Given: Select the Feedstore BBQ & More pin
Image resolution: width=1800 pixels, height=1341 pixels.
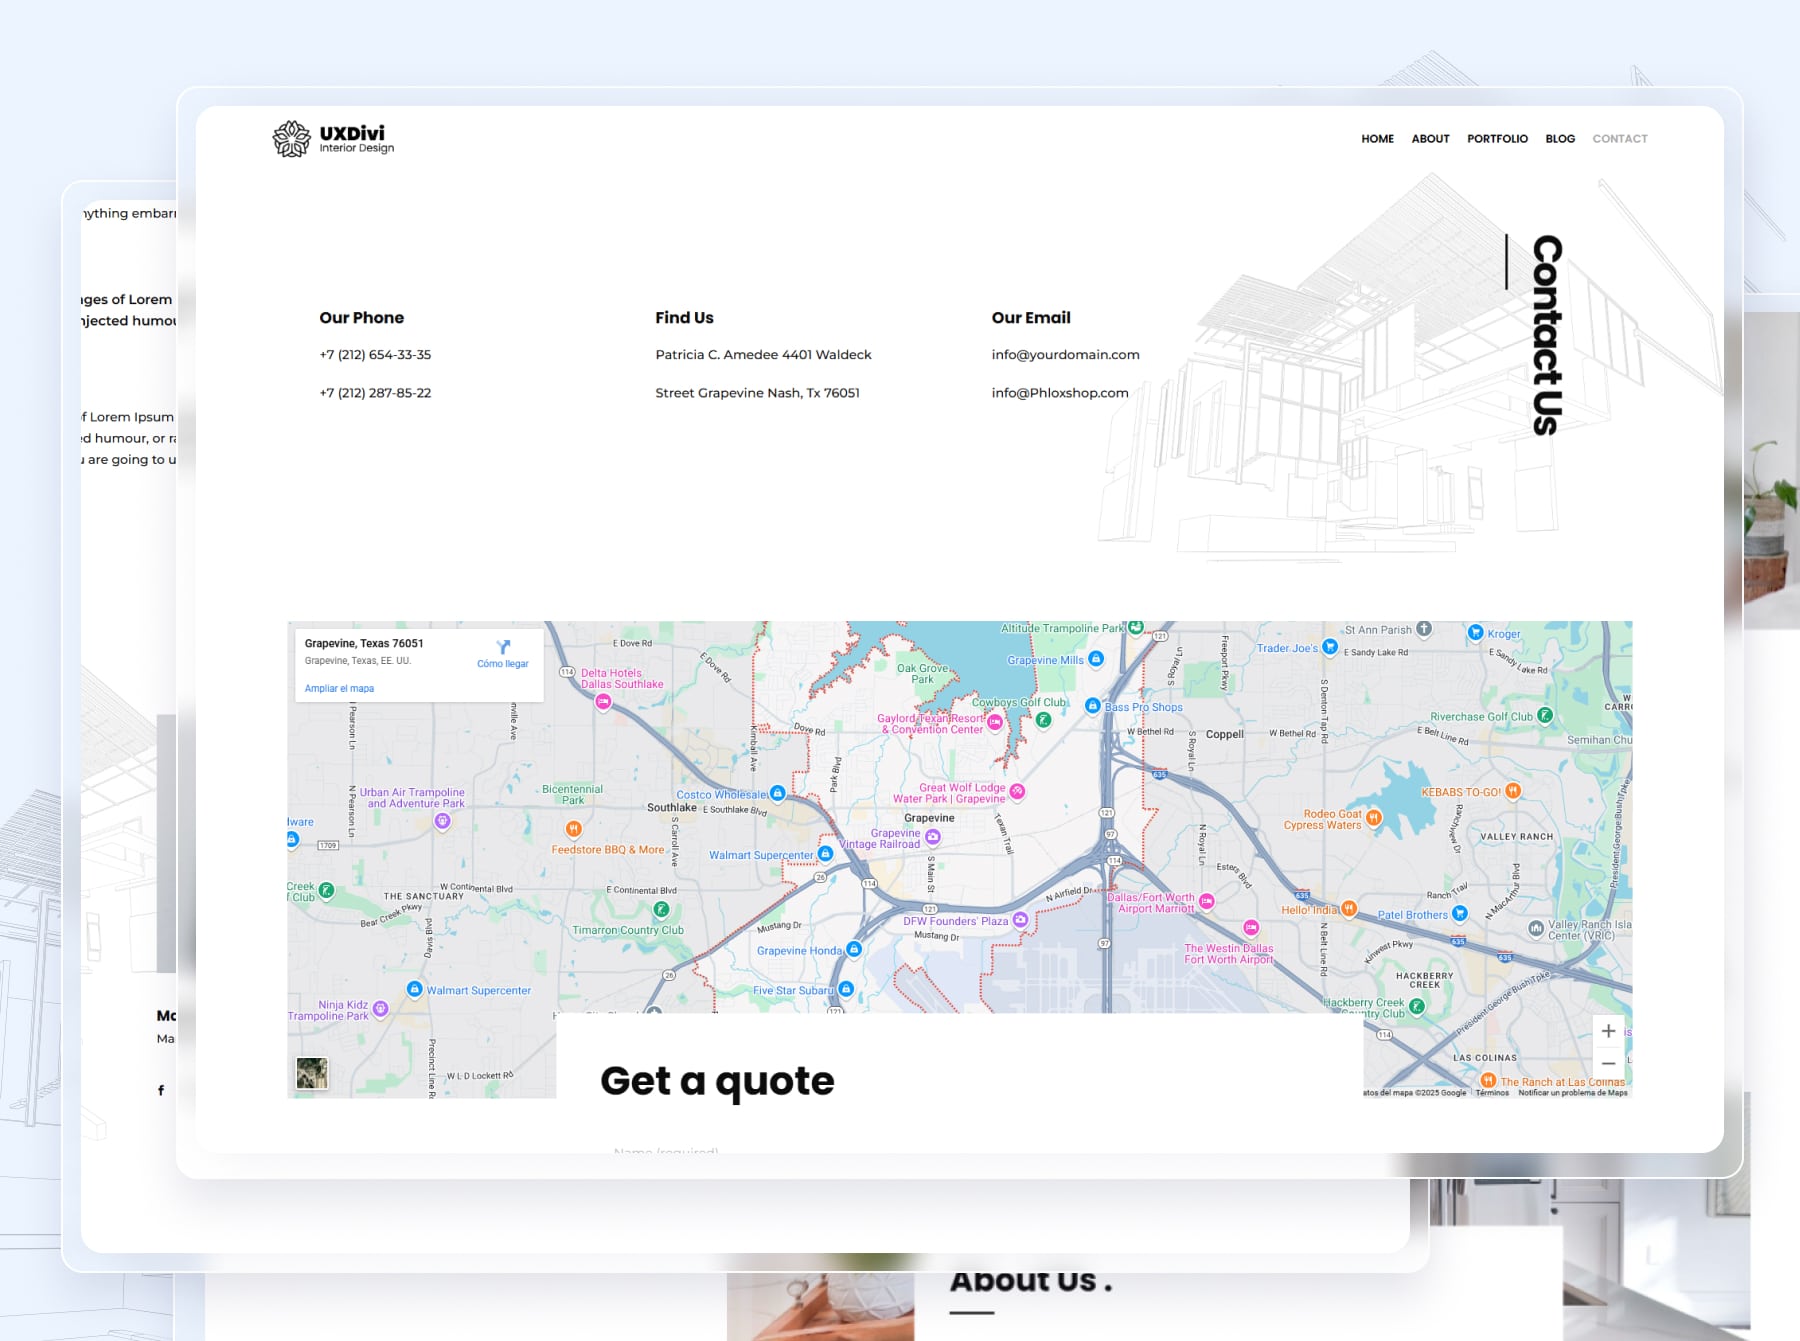Looking at the screenshot, I should pyautogui.click(x=573, y=829).
